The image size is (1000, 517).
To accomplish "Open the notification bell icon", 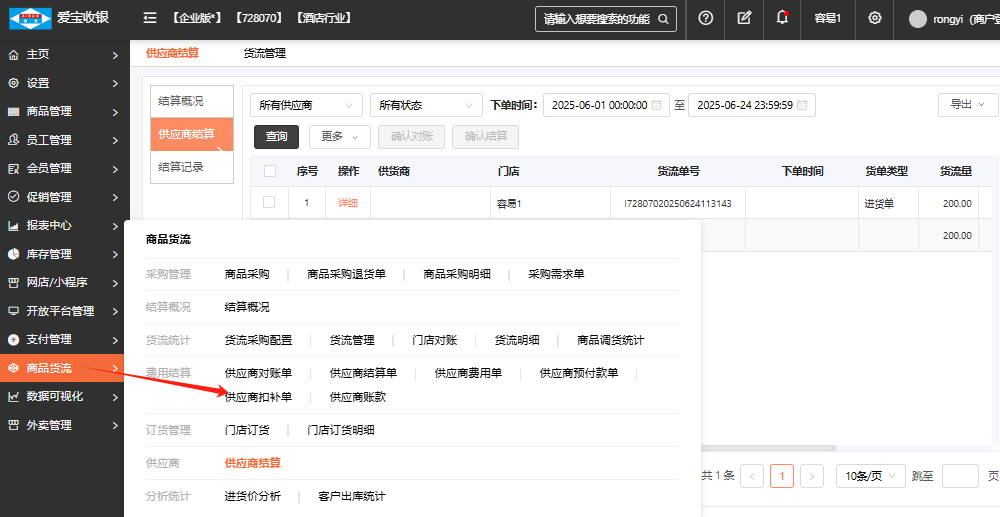I will (x=782, y=18).
